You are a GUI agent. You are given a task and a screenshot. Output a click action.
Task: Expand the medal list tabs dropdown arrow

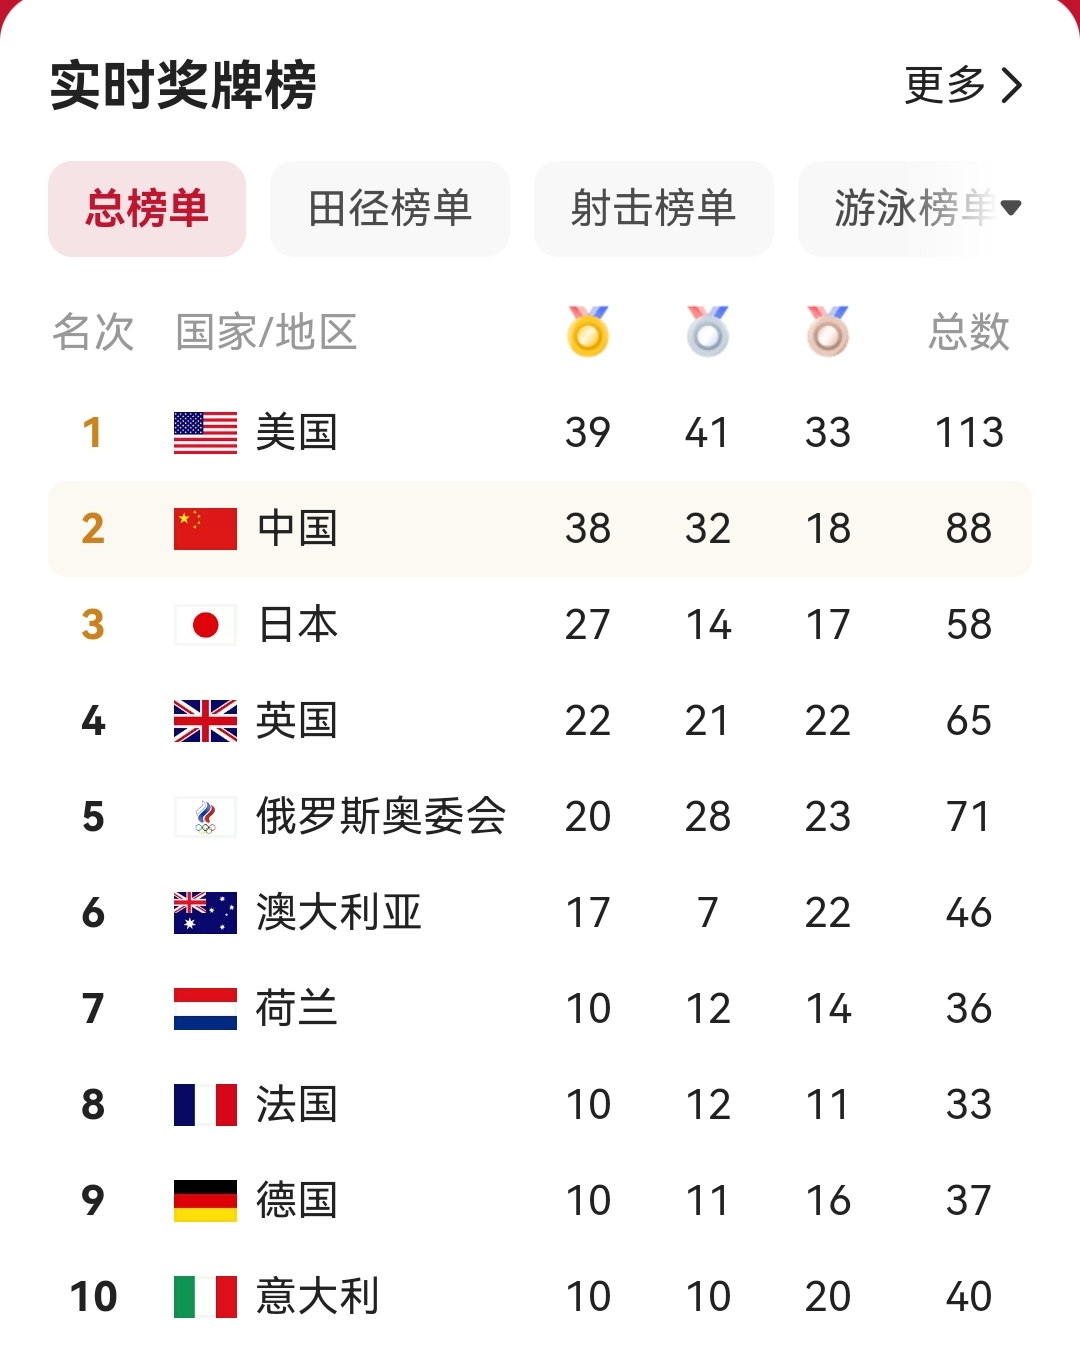[1011, 208]
